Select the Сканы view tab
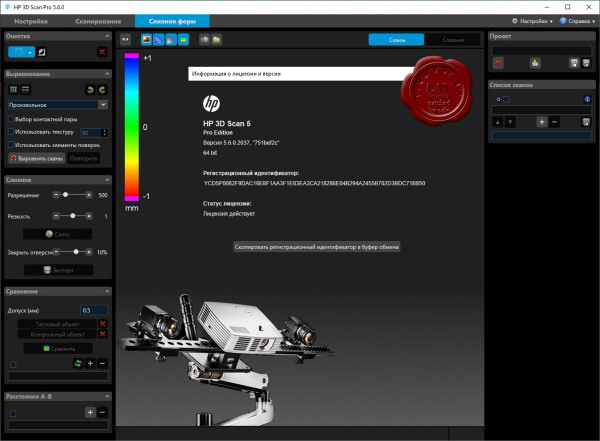Screen dimensions: 600x441 click(396, 40)
